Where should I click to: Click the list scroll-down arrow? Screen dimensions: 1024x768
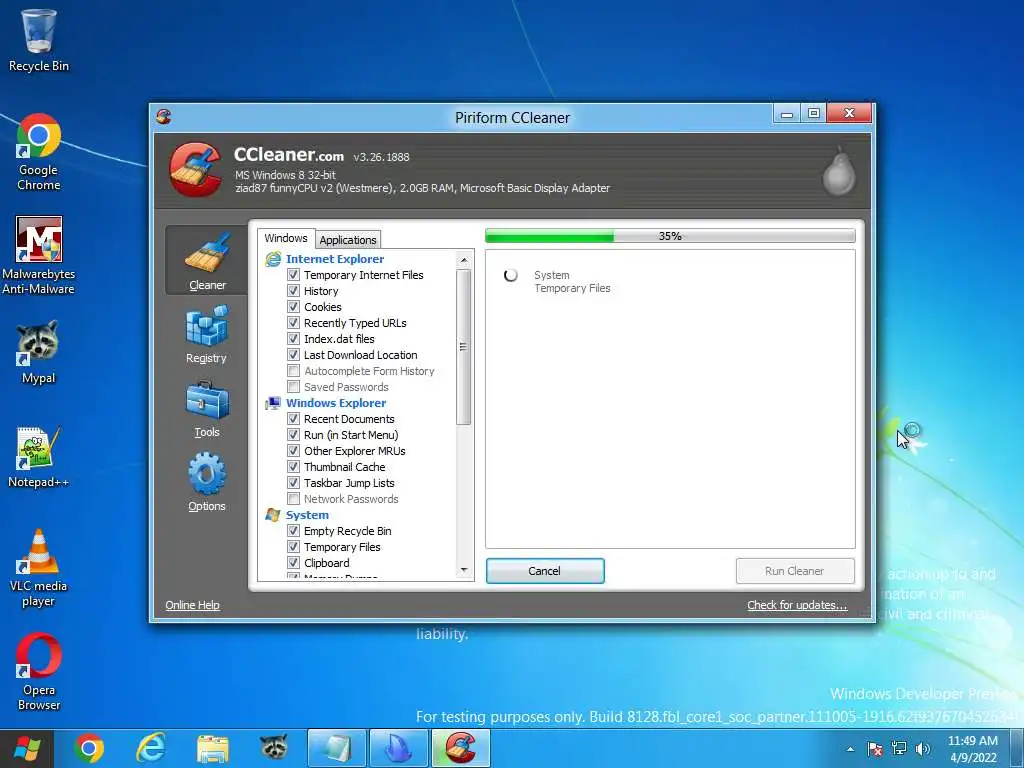(x=464, y=570)
